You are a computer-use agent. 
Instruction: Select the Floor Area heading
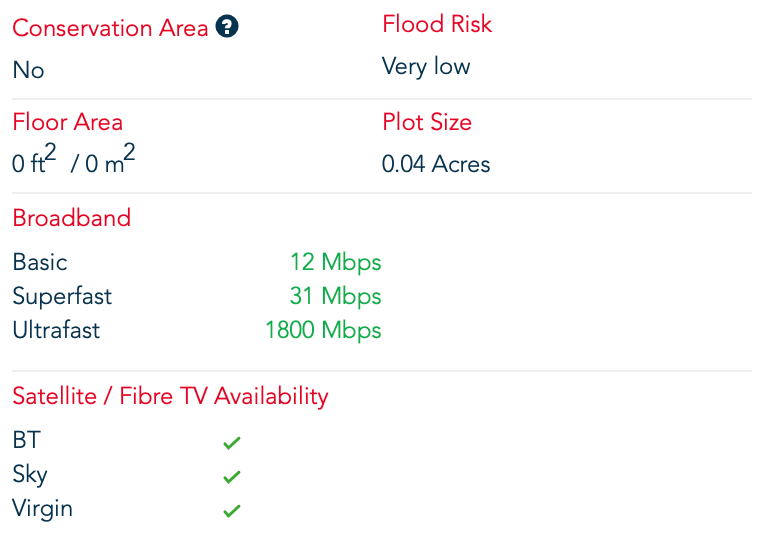tap(67, 122)
